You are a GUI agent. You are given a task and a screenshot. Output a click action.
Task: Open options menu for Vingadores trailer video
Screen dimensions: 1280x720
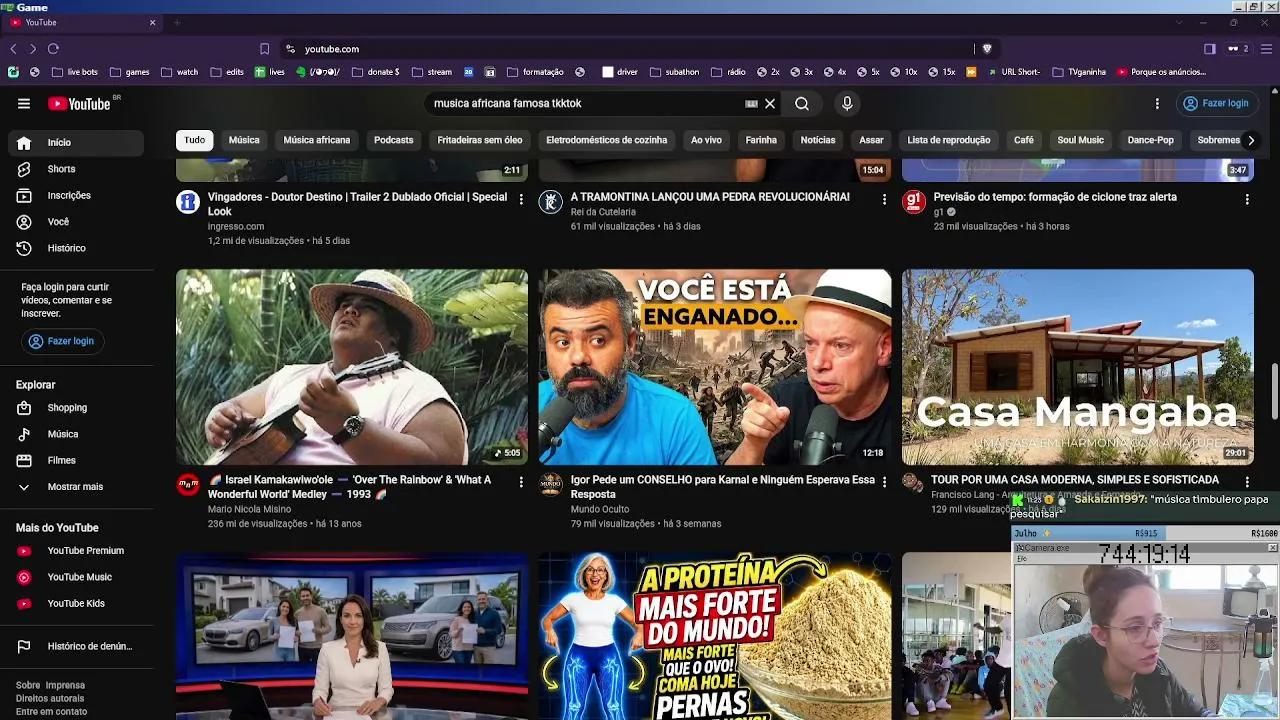click(x=521, y=199)
